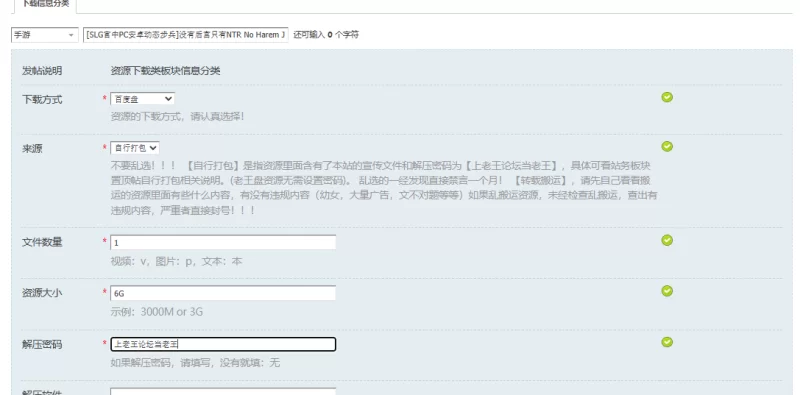Click the green checkmark for 来源
The width and height of the screenshot is (800, 395).
click(667, 146)
